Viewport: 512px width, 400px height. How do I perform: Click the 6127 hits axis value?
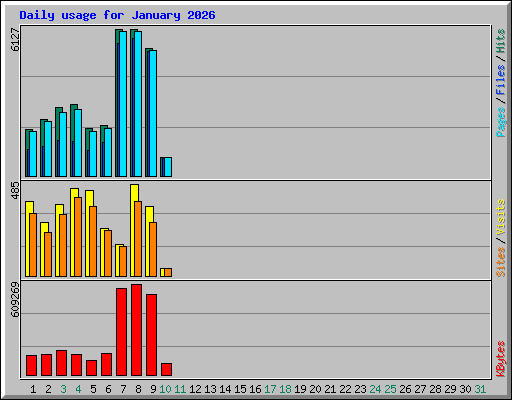15,40
